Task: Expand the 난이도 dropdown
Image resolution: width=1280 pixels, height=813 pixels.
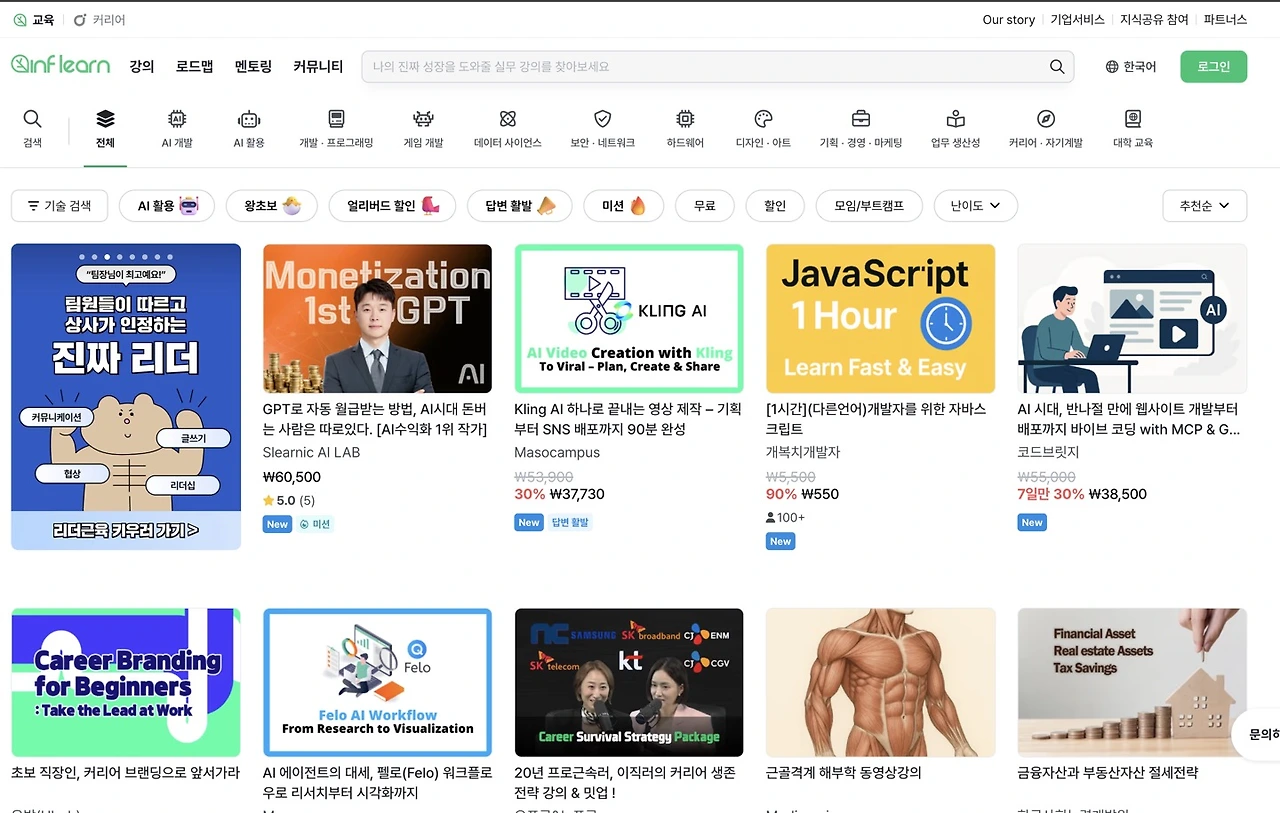Action: tap(976, 206)
